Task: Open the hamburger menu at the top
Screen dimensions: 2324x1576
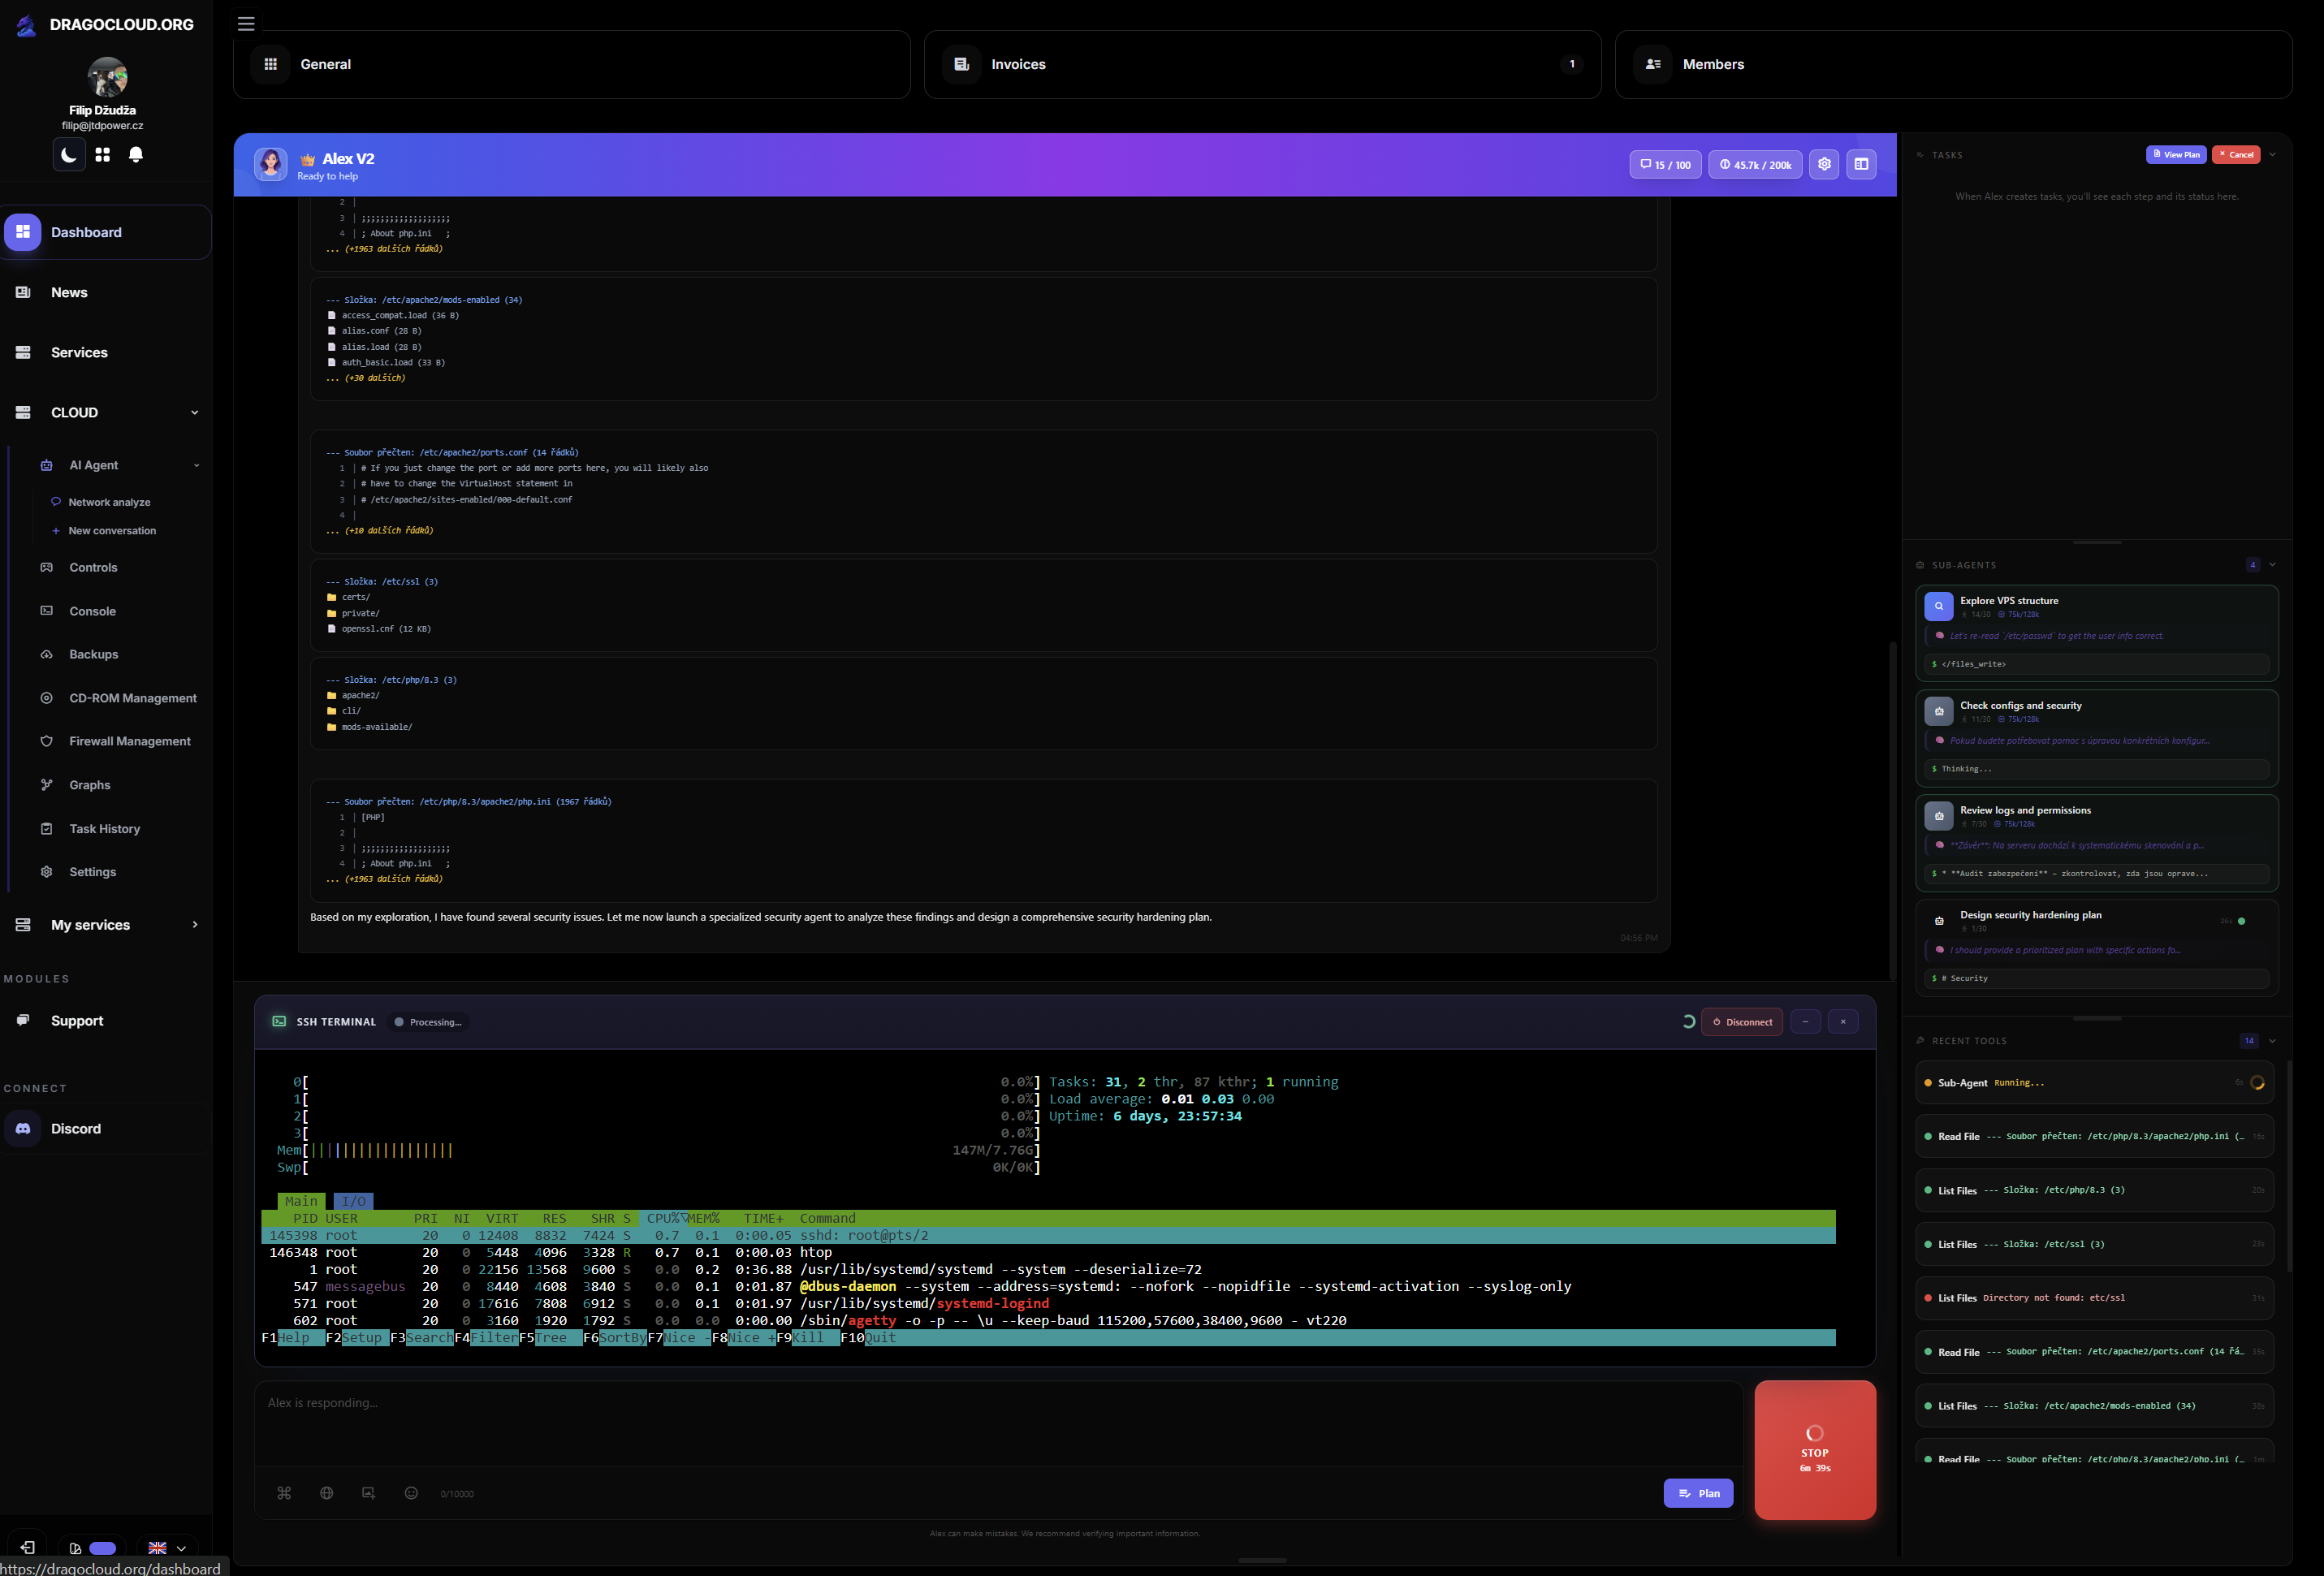Action: pyautogui.click(x=246, y=23)
